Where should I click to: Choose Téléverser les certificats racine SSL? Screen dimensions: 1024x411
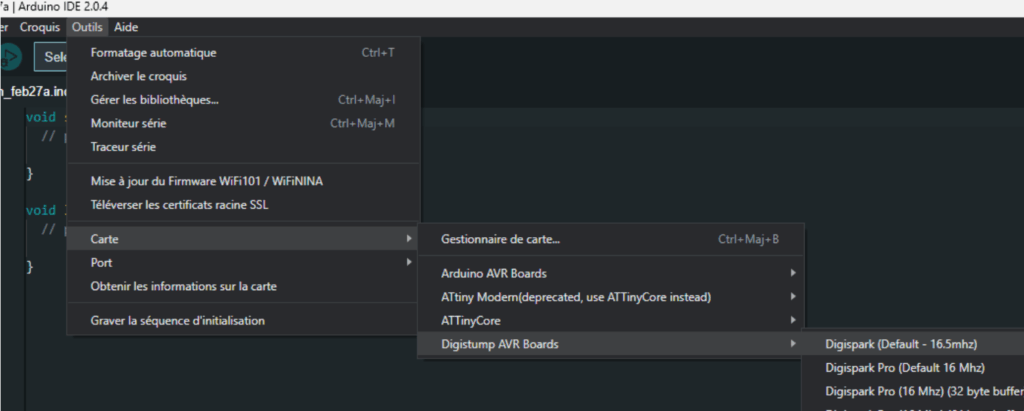[x=179, y=205]
